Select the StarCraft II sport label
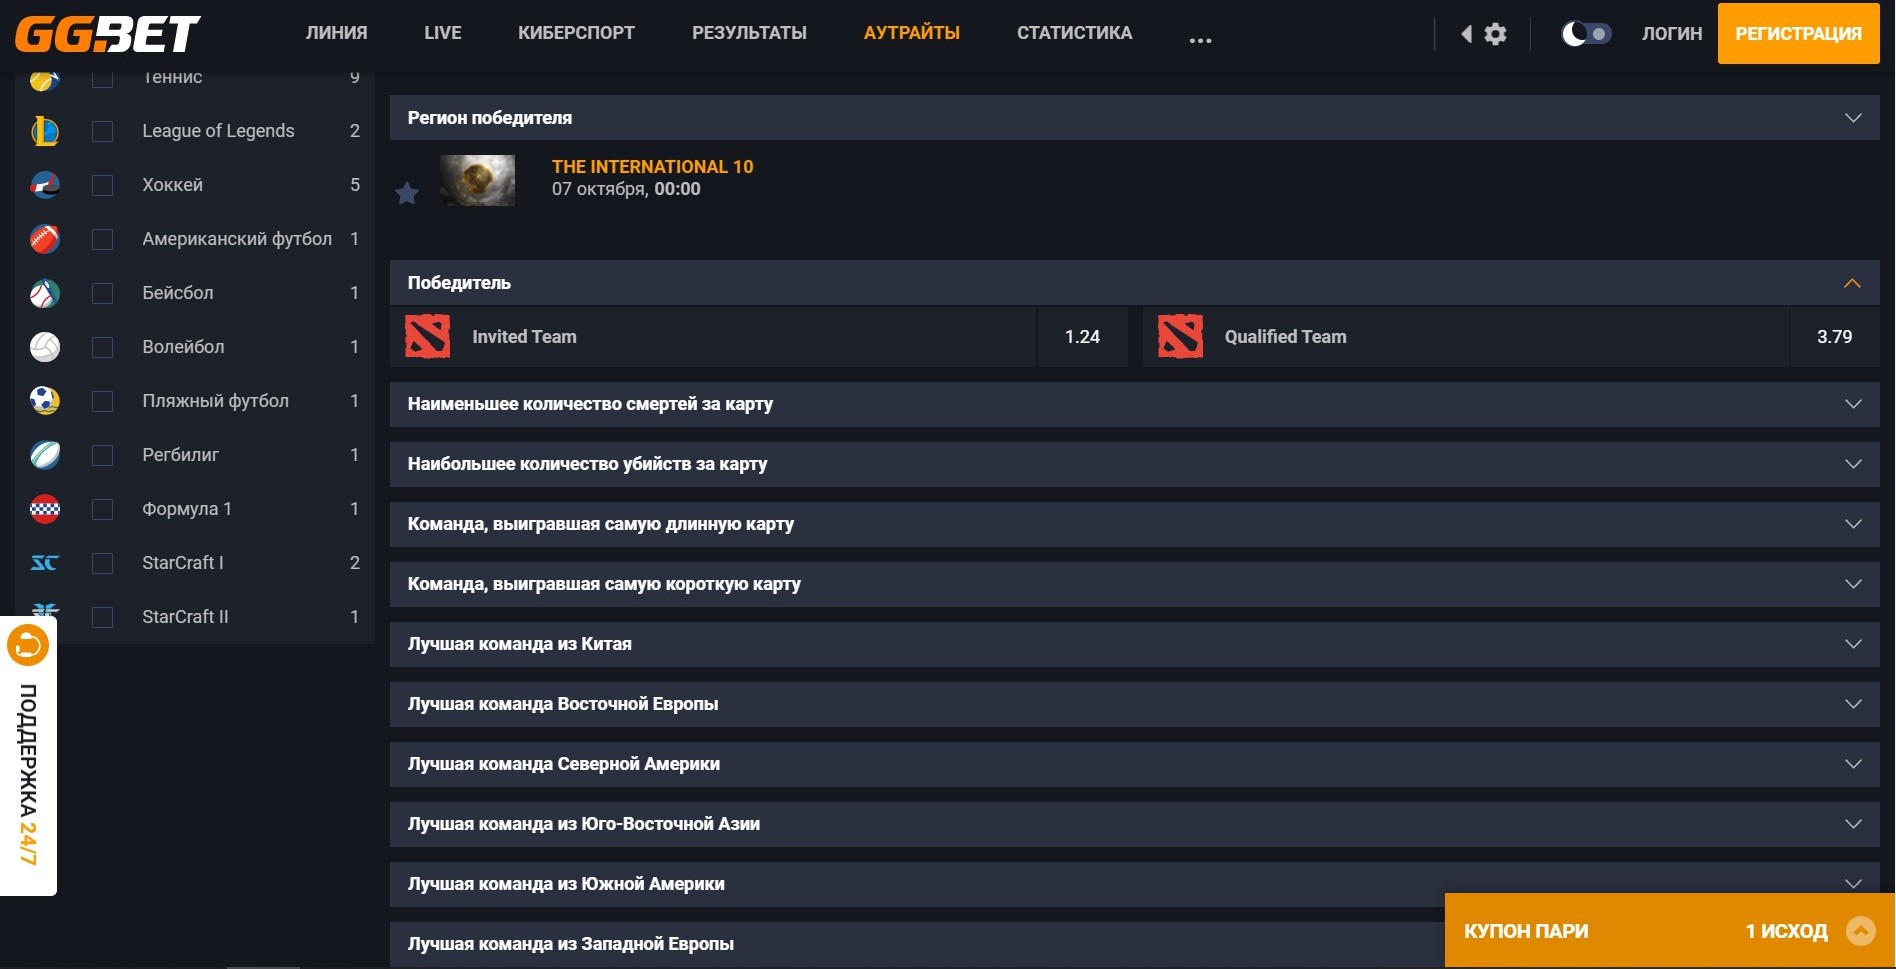 (186, 617)
